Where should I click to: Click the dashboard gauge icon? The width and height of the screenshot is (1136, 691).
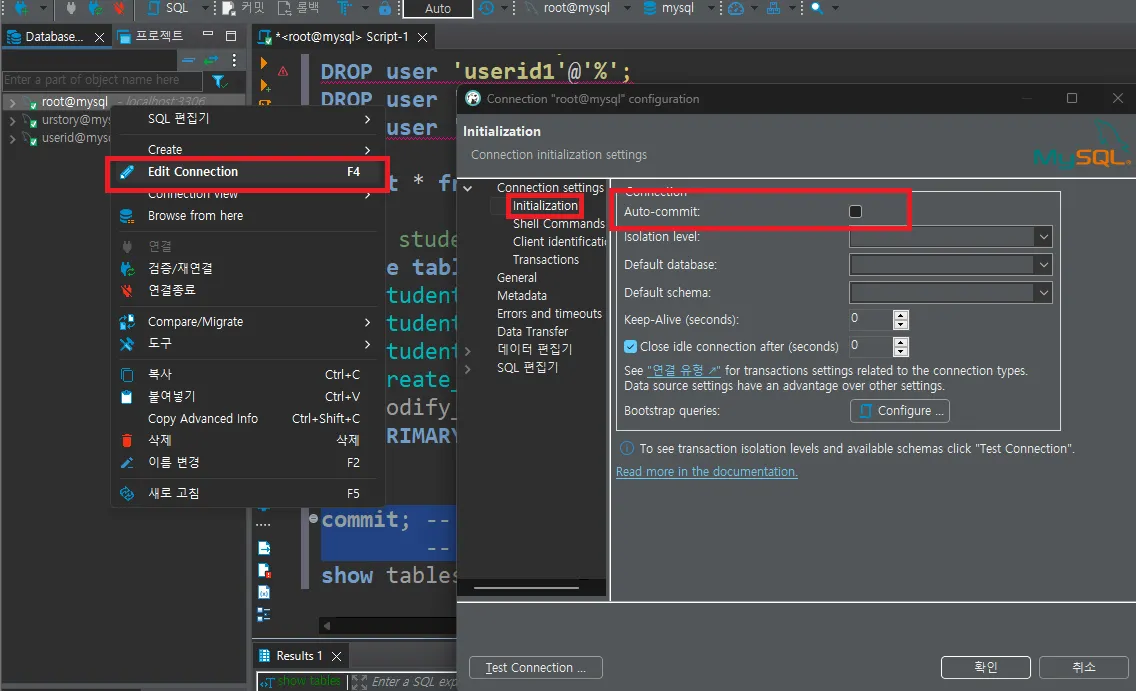pos(736,8)
